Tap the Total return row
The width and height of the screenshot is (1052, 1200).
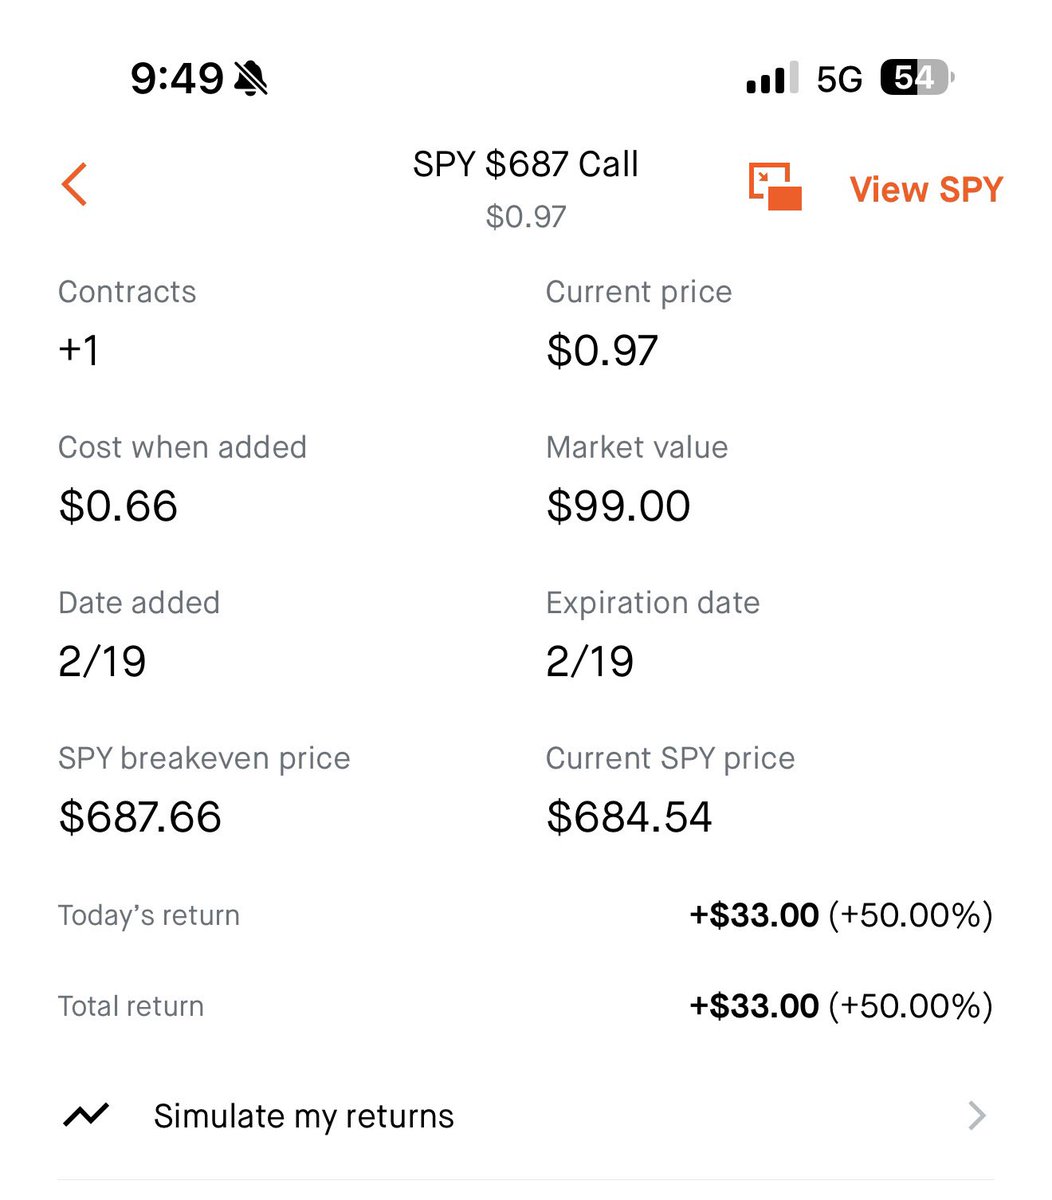coord(526,1006)
